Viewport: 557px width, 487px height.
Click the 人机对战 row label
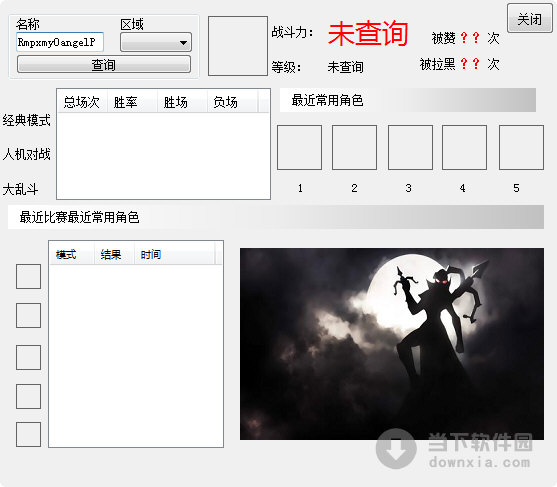[x=26, y=155]
